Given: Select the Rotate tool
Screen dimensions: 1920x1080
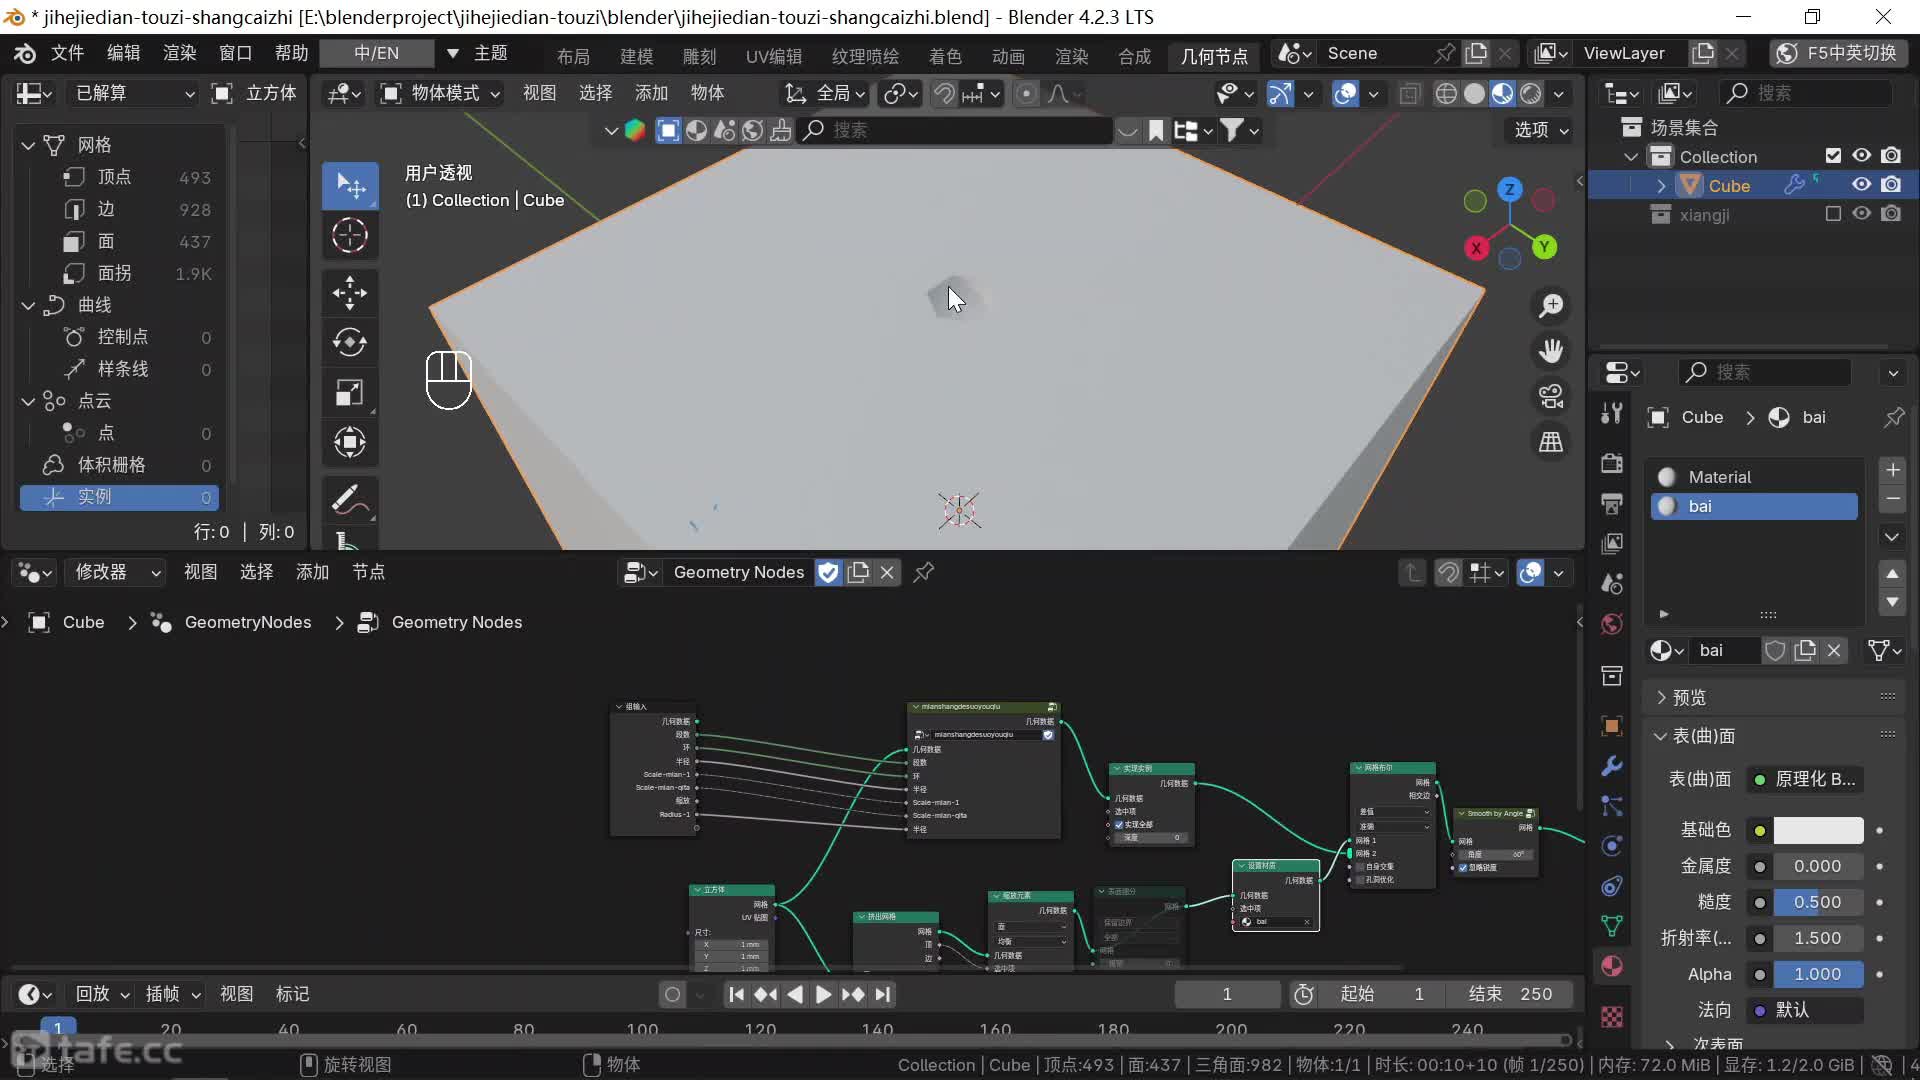Looking at the screenshot, I should (349, 342).
